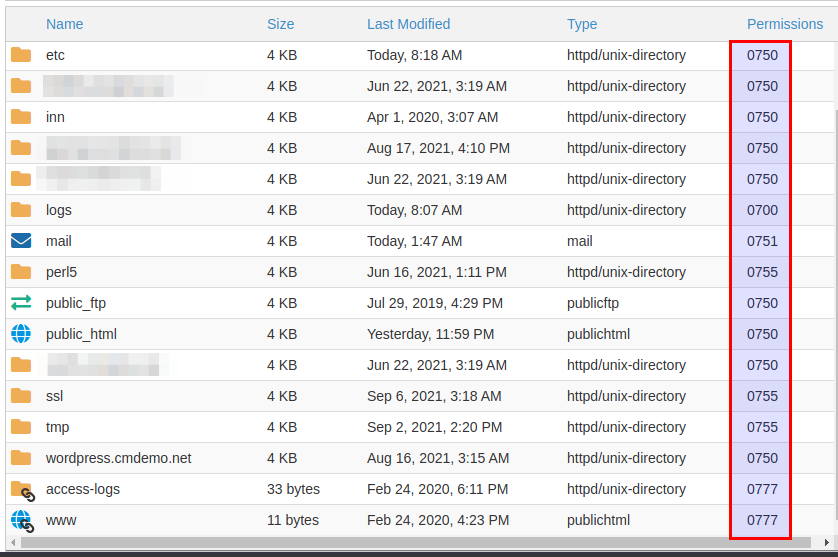The image size is (838, 557).
Task: Click the logs folder icon
Action: 21,210
